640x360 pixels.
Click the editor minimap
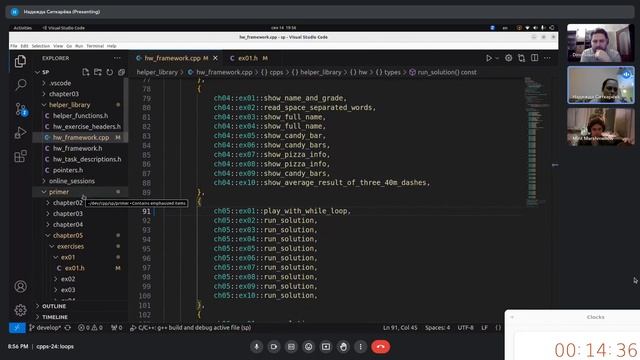point(536,141)
